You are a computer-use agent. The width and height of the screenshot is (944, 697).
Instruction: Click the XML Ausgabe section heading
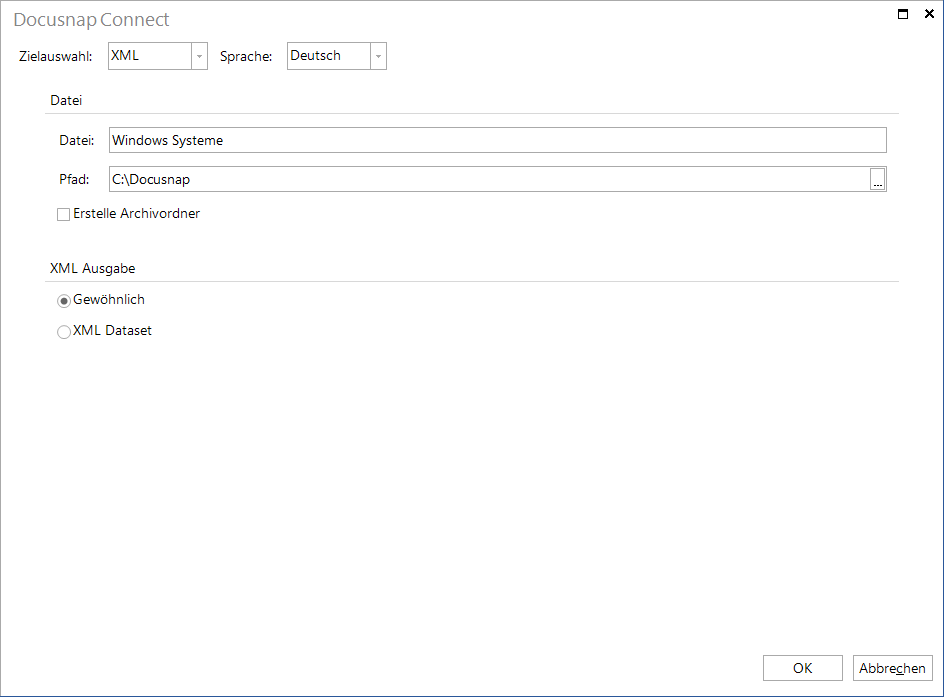[x=92, y=268]
